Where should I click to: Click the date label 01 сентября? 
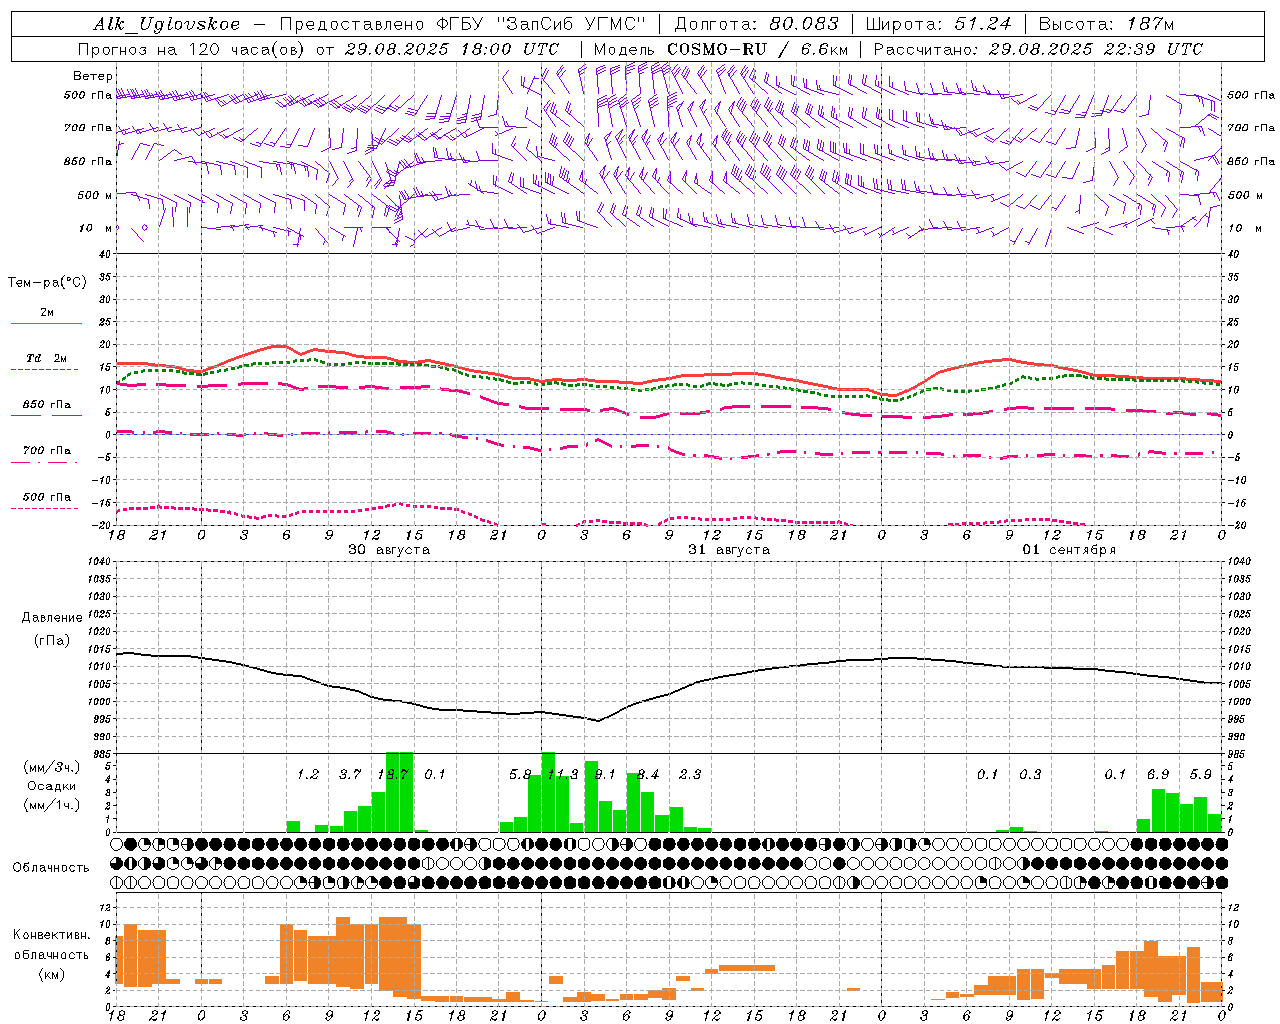(1069, 550)
